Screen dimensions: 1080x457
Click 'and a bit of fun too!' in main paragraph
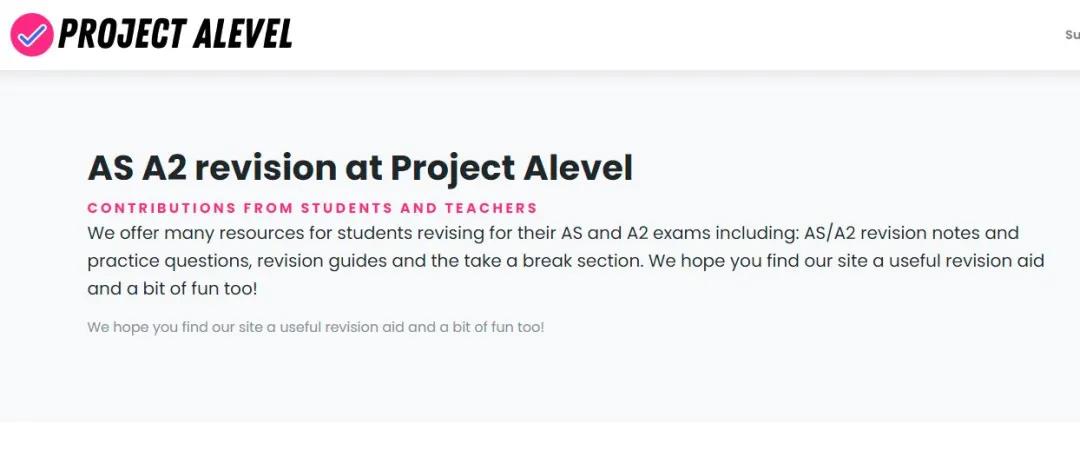tap(172, 289)
